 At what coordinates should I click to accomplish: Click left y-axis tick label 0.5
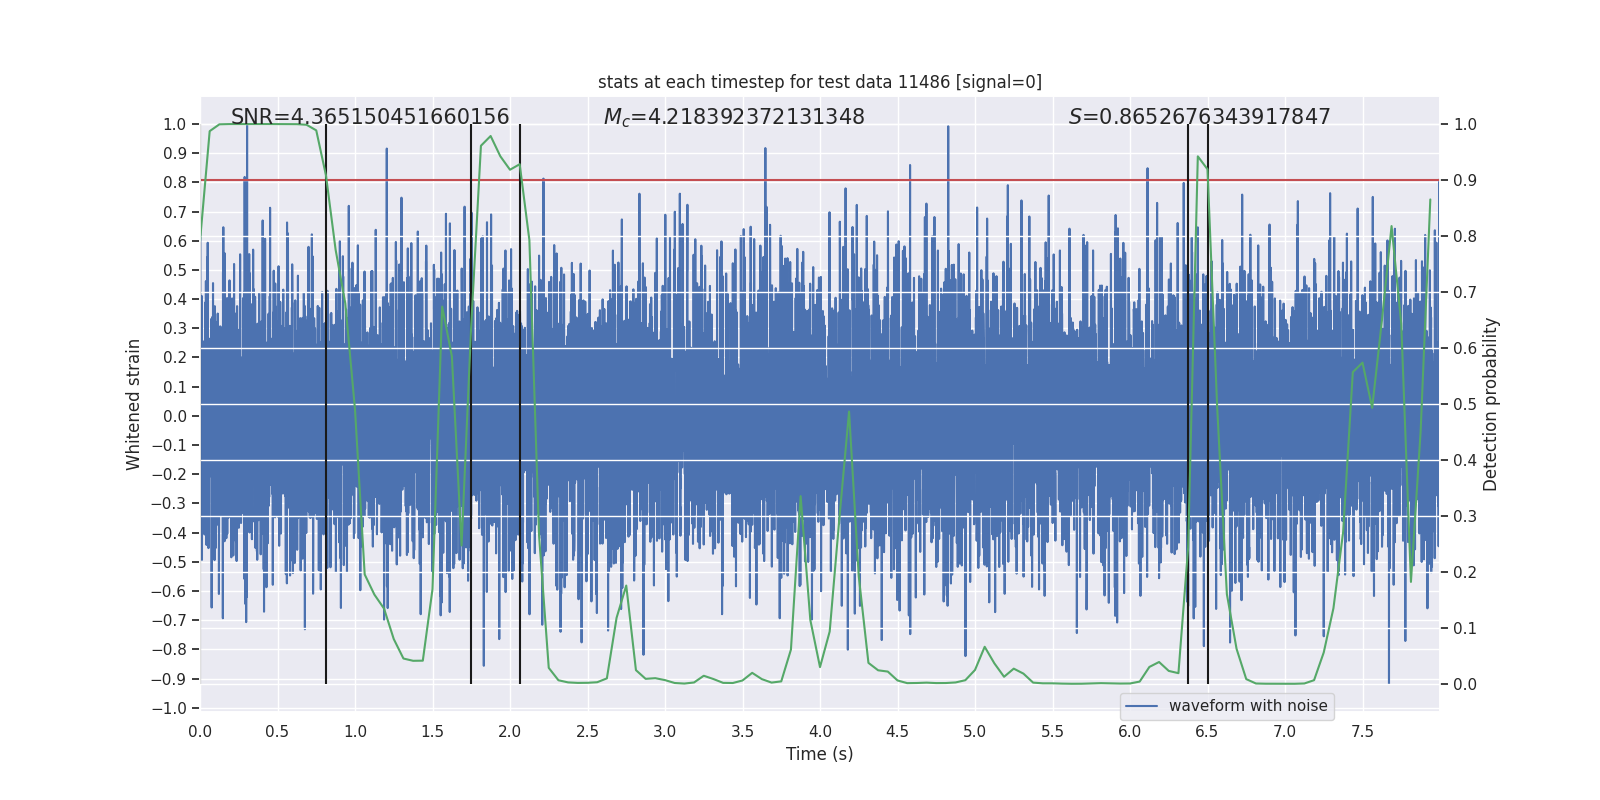174,270
